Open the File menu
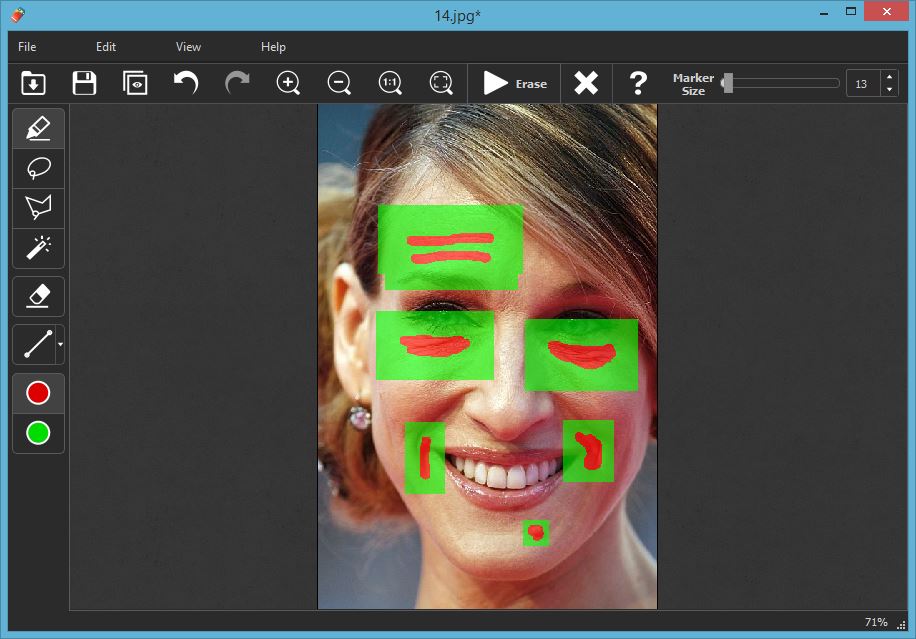This screenshot has height=639, width=916. point(26,46)
